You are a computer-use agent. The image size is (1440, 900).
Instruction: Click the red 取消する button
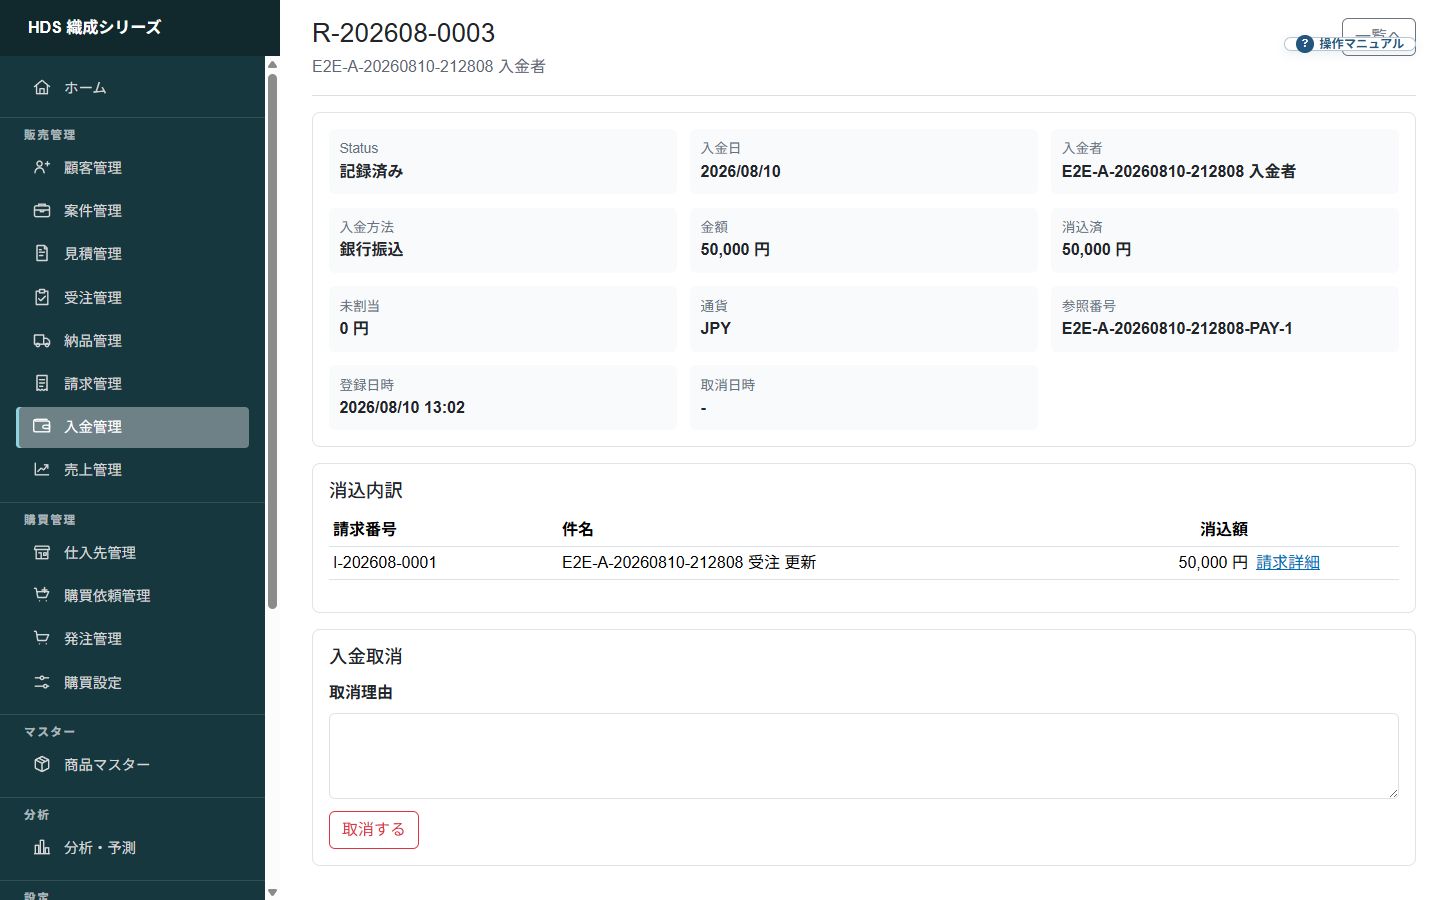374,830
